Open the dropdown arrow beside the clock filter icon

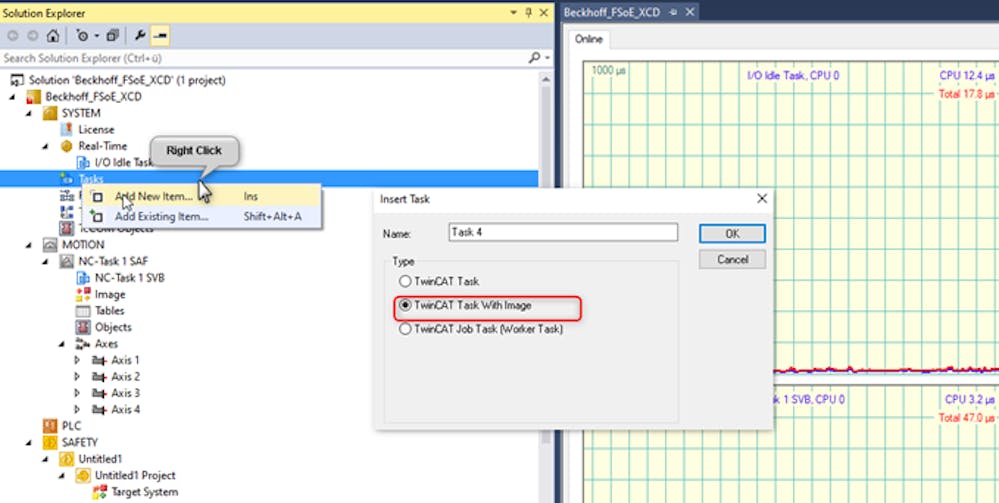coord(96,36)
